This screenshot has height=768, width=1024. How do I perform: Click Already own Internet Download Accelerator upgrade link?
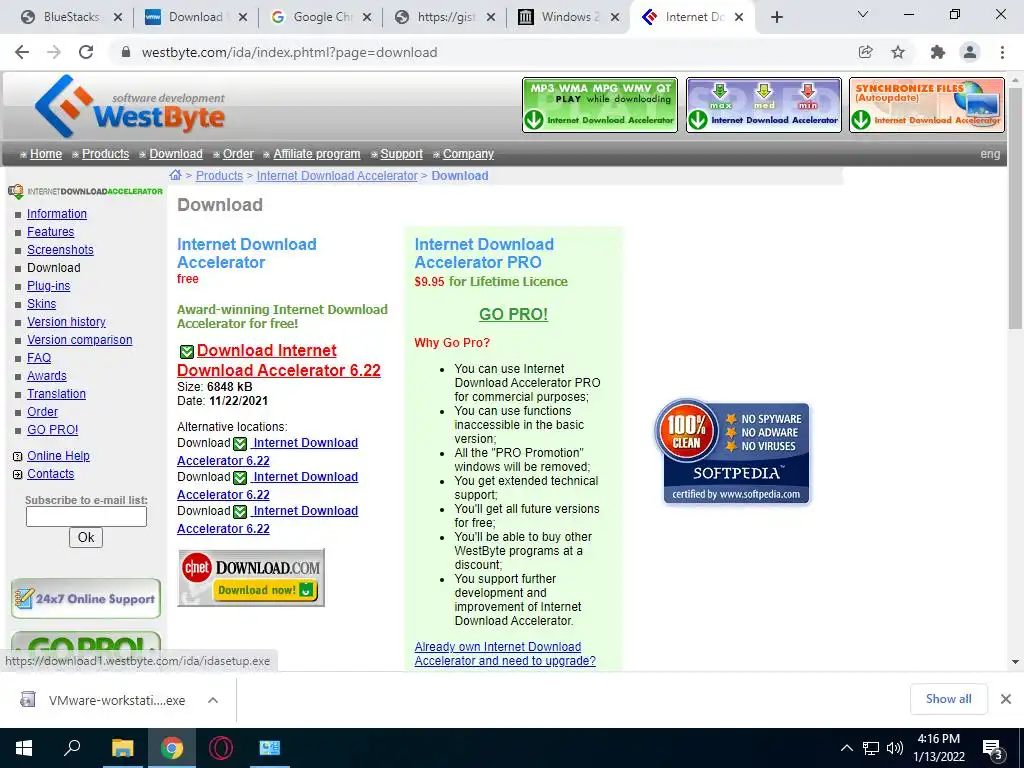505,653
